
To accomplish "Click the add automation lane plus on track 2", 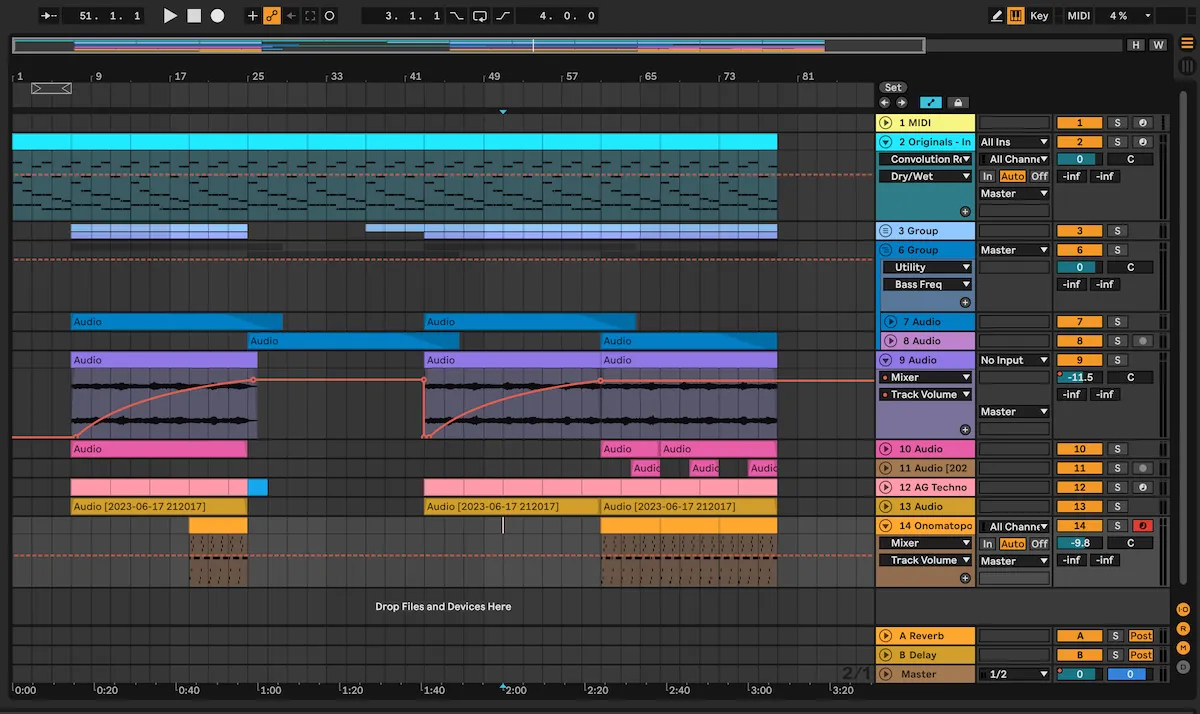I will point(965,212).
